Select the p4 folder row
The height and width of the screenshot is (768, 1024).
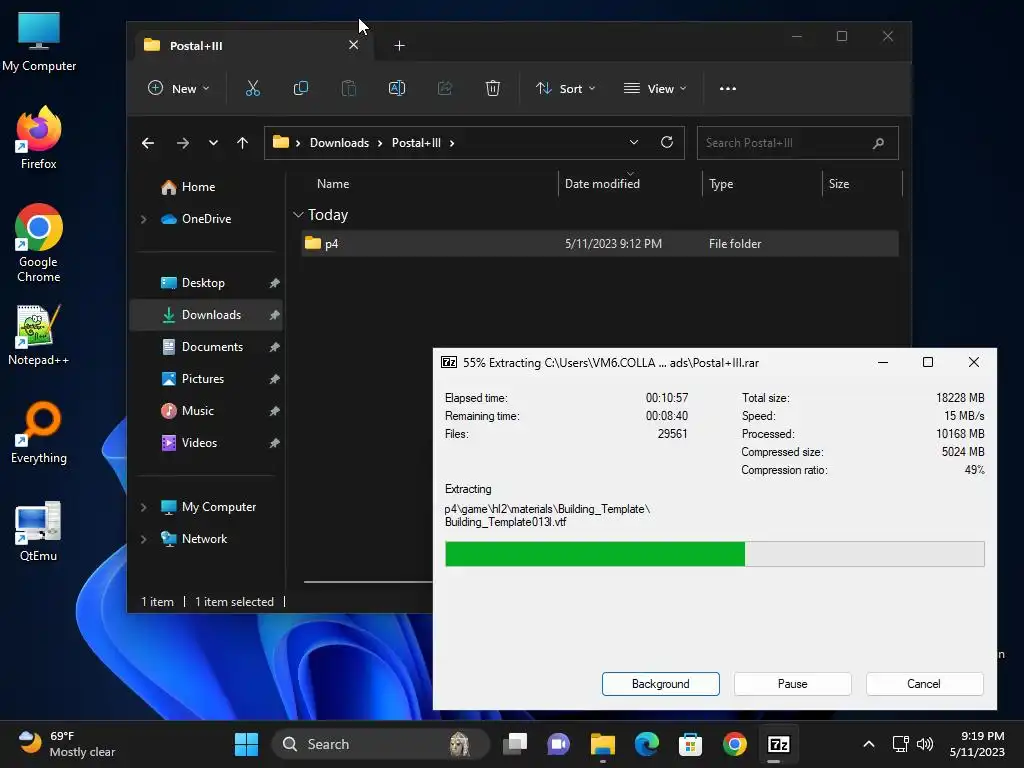[x=600, y=244]
